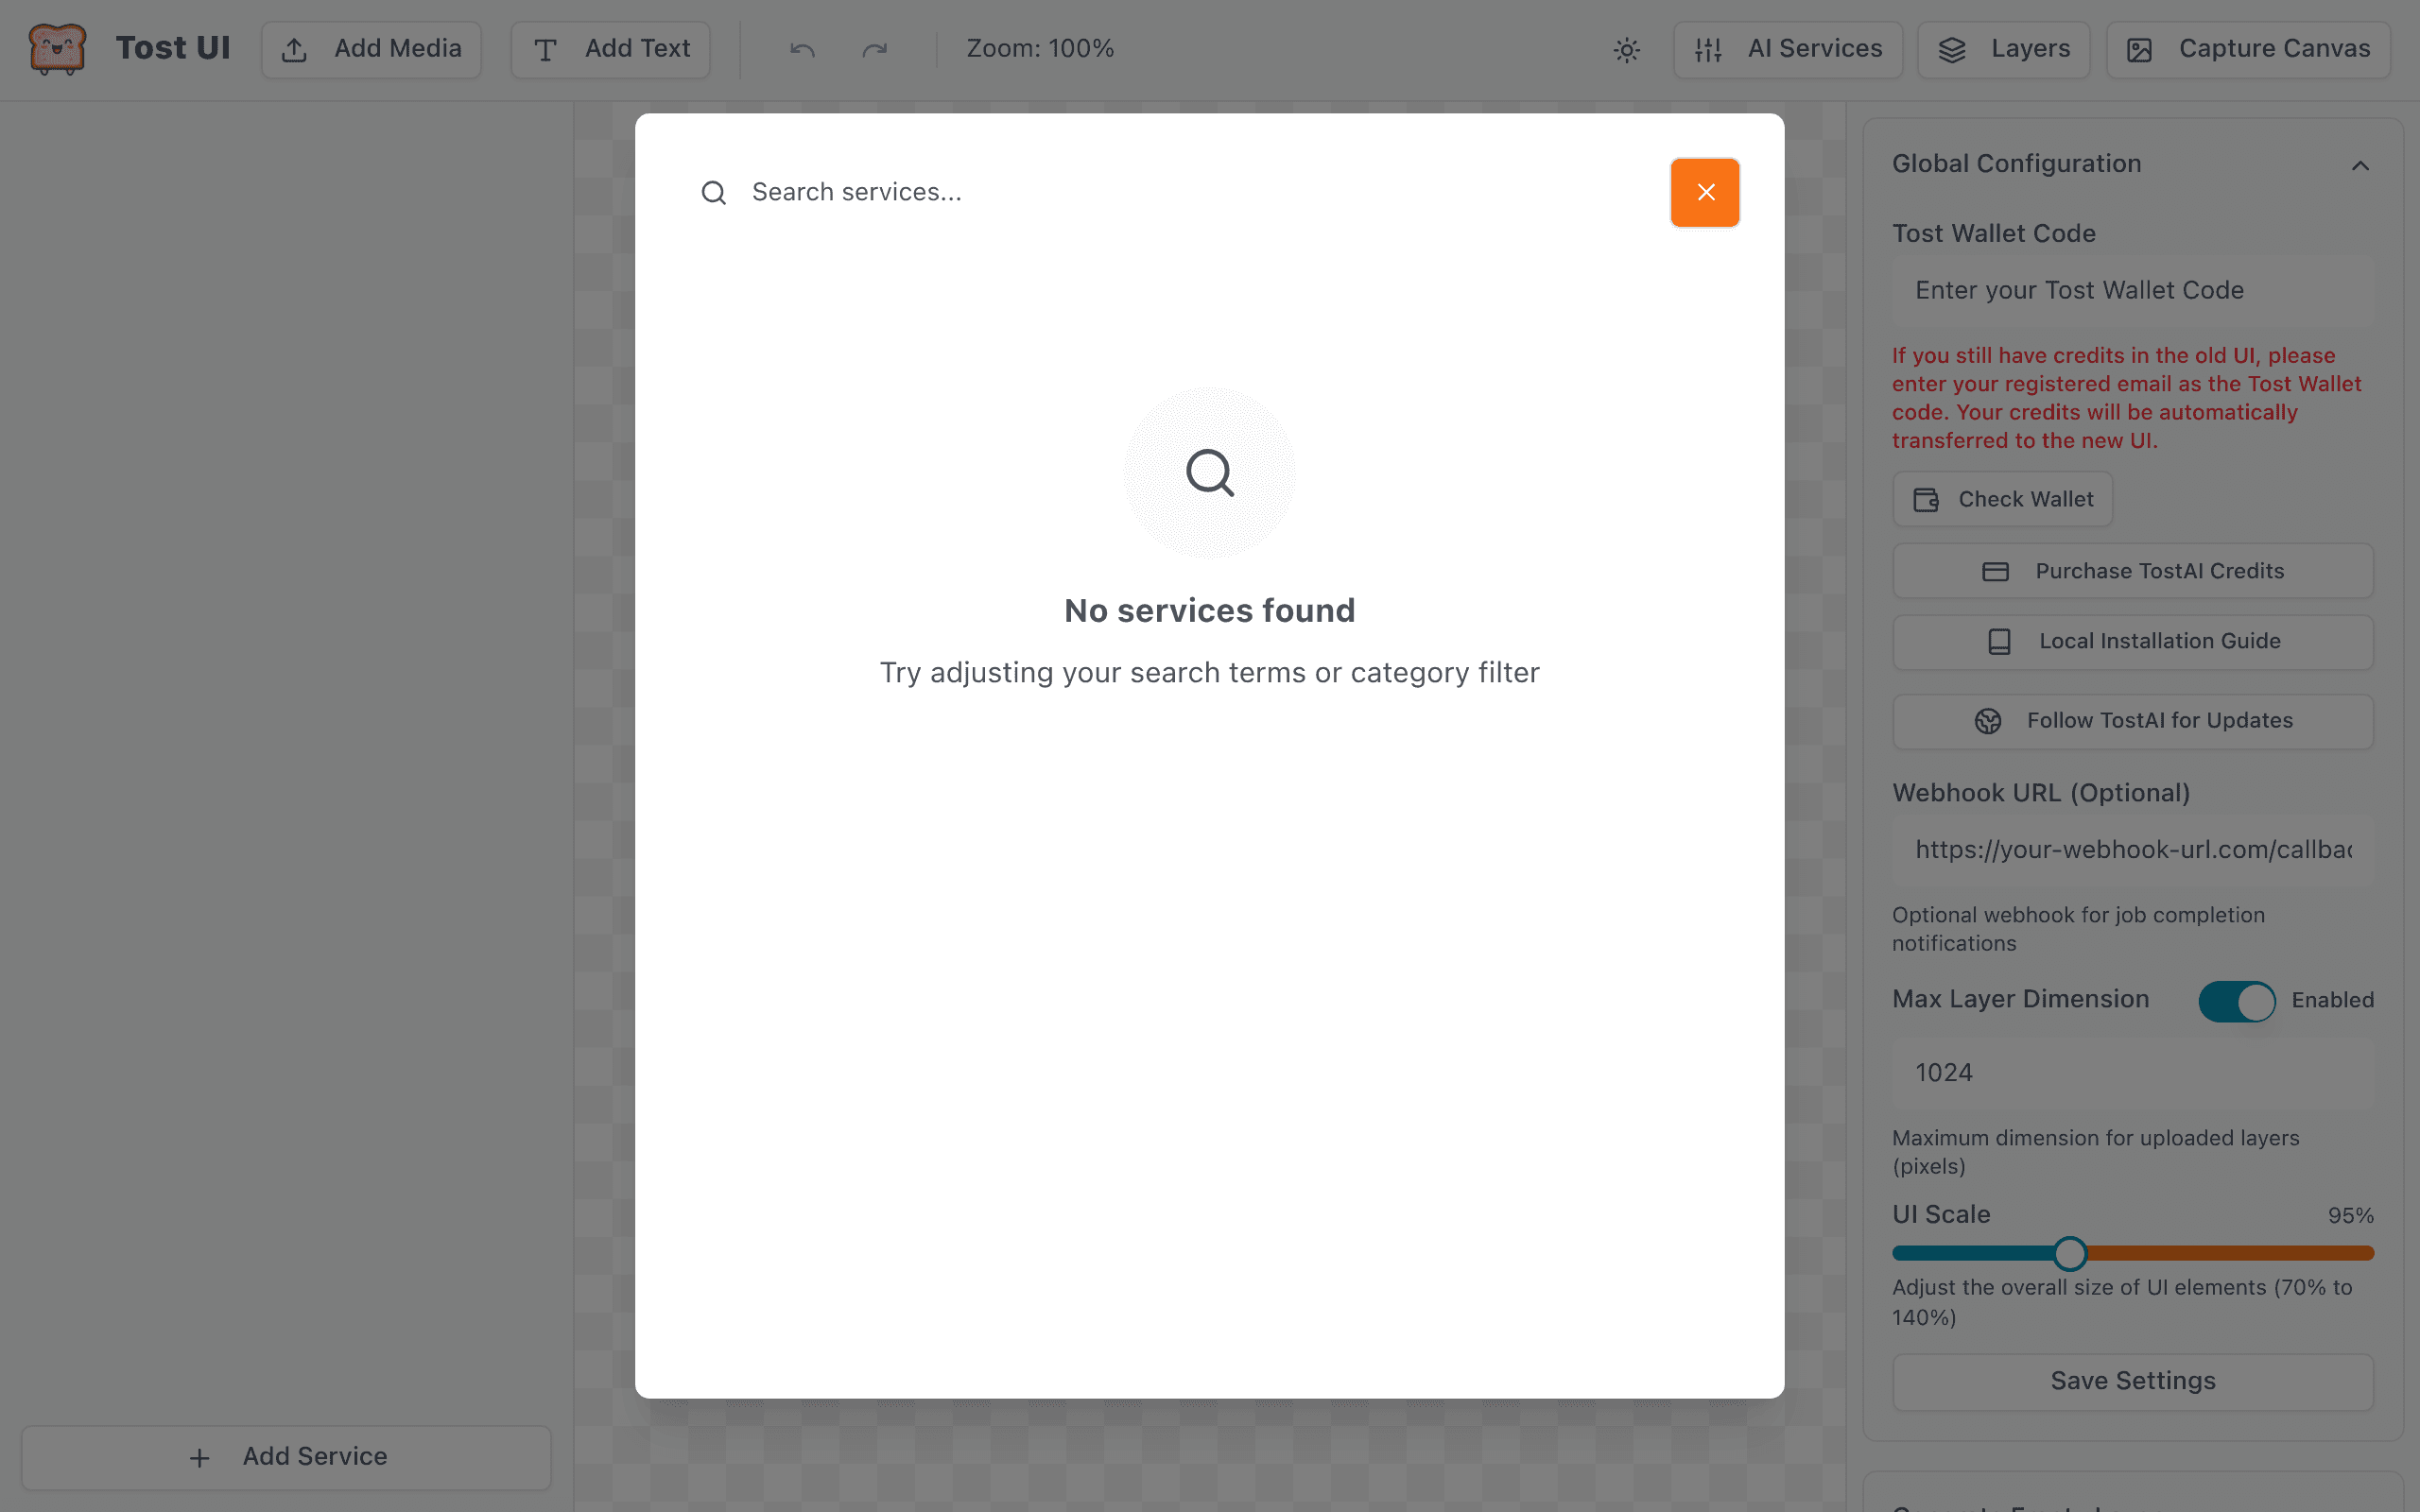Open the AI Services panel
This screenshot has height=1512, width=2420.
[x=1788, y=49]
